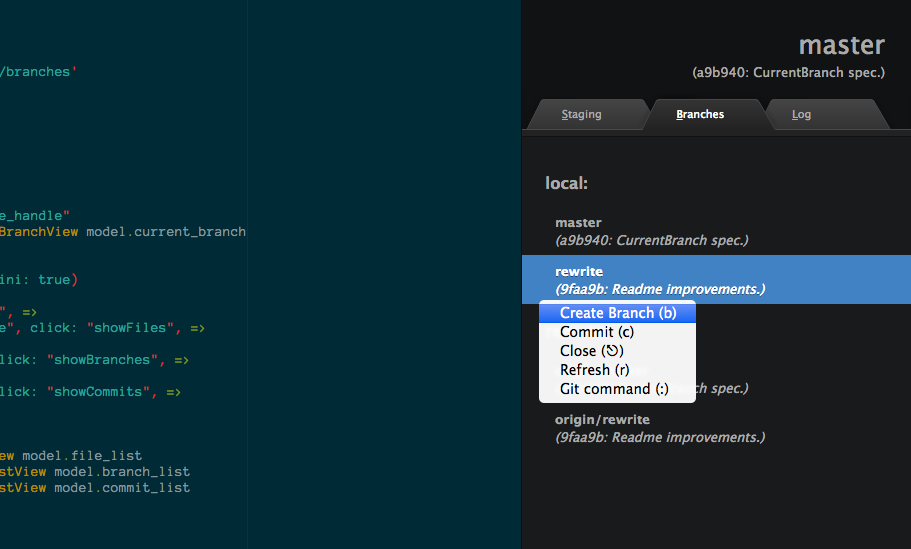911x549 pixels.
Task: Select local master branch row
Action: pos(716,231)
